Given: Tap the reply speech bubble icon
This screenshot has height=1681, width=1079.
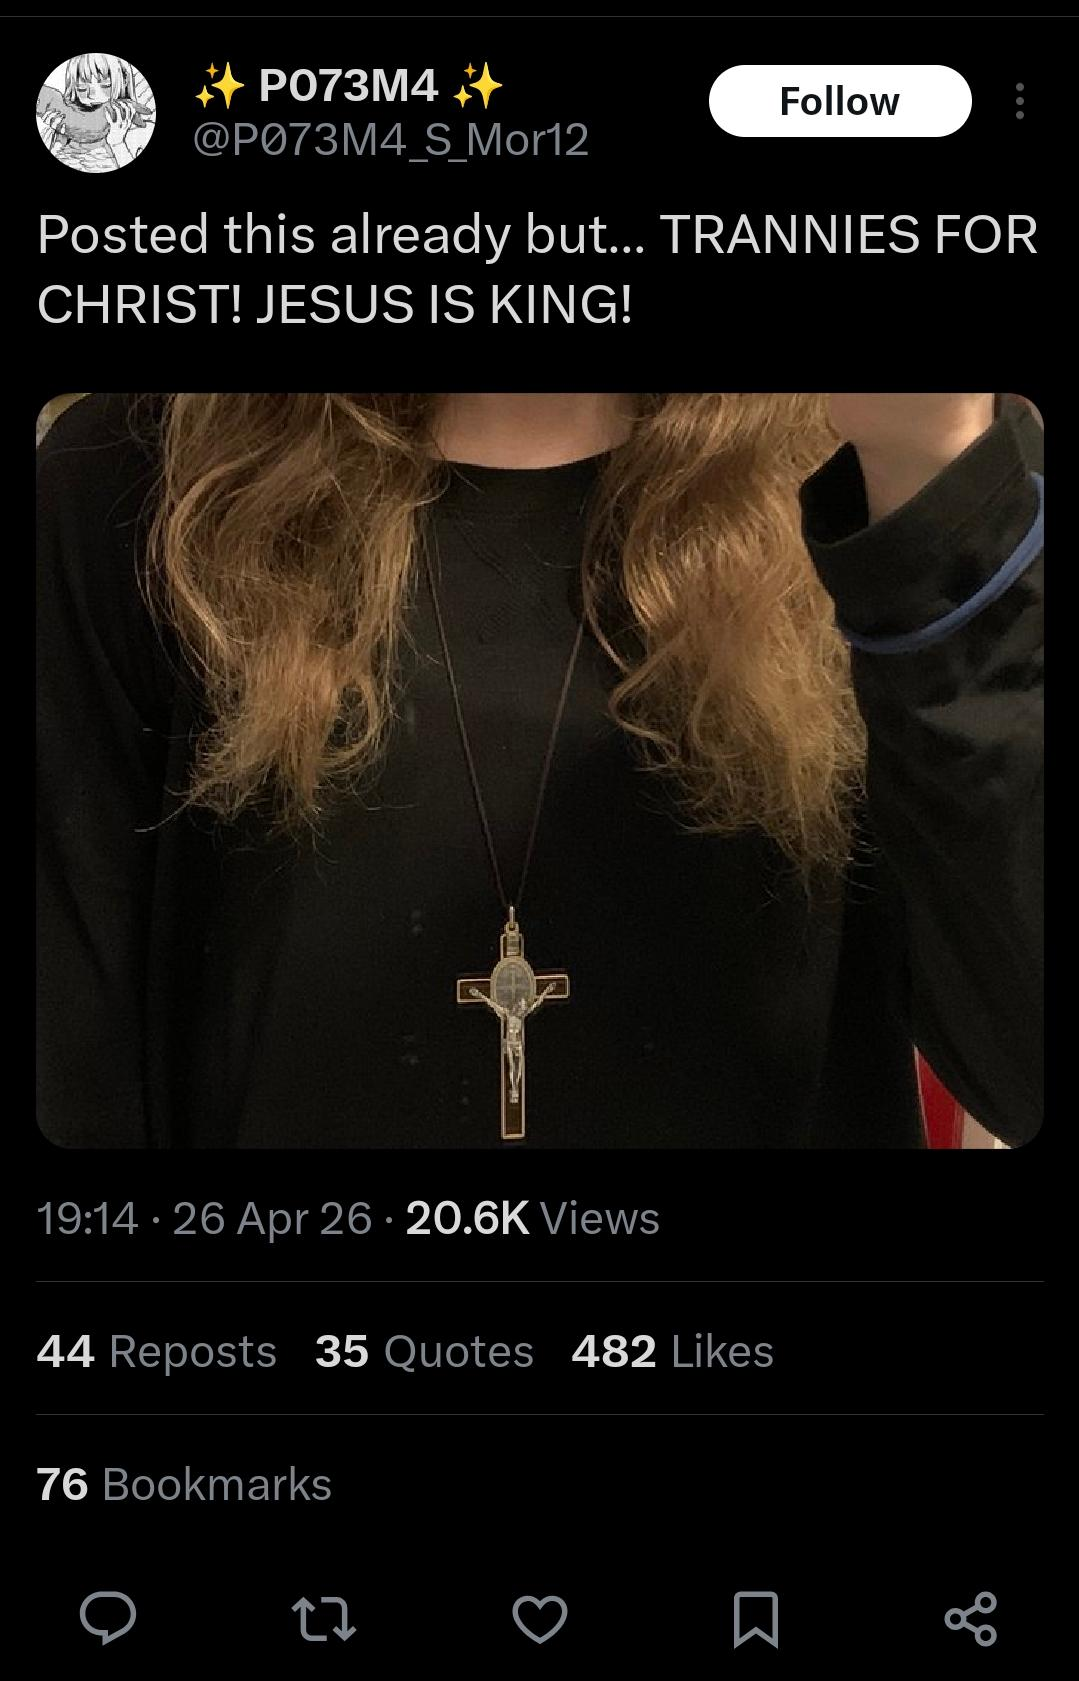Looking at the screenshot, I should click(108, 1617).
